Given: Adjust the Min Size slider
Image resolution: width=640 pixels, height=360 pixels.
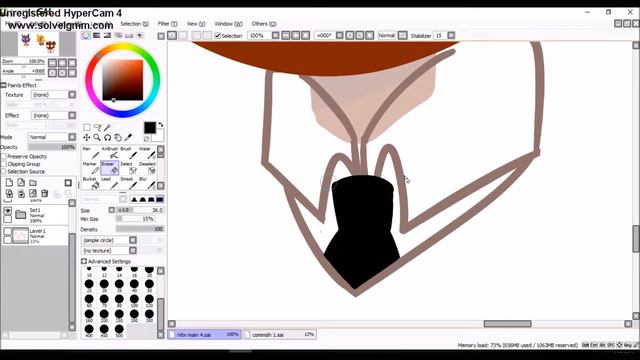Looking at the screenshot, I should tap(135, 219).
